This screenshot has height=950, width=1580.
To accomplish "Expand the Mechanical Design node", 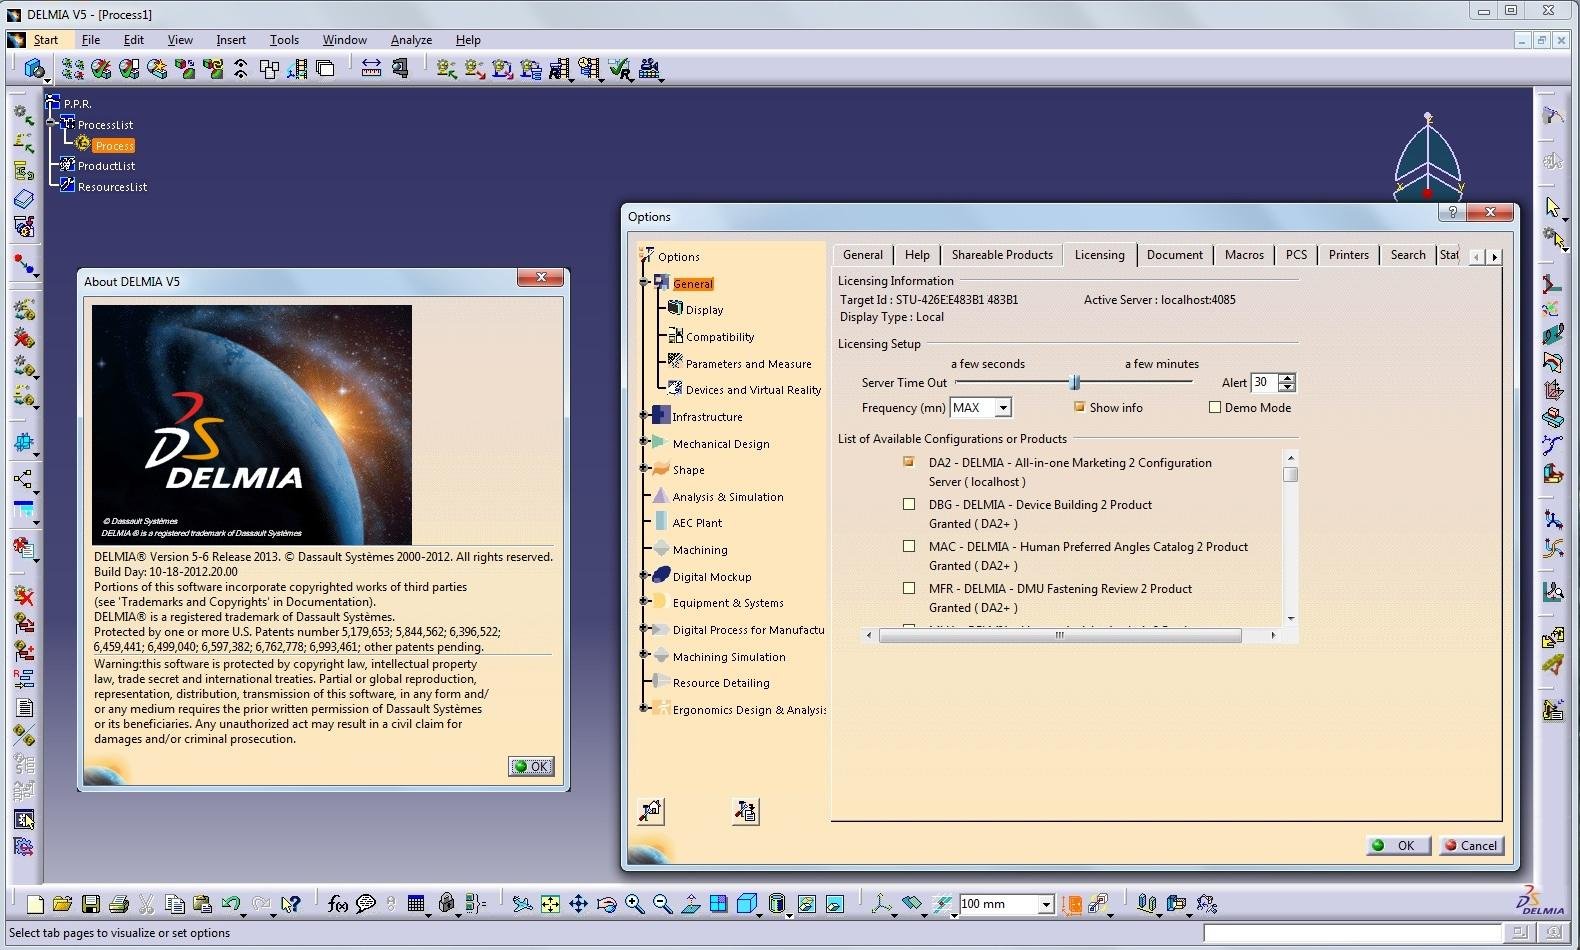I will tap(645, 441).
